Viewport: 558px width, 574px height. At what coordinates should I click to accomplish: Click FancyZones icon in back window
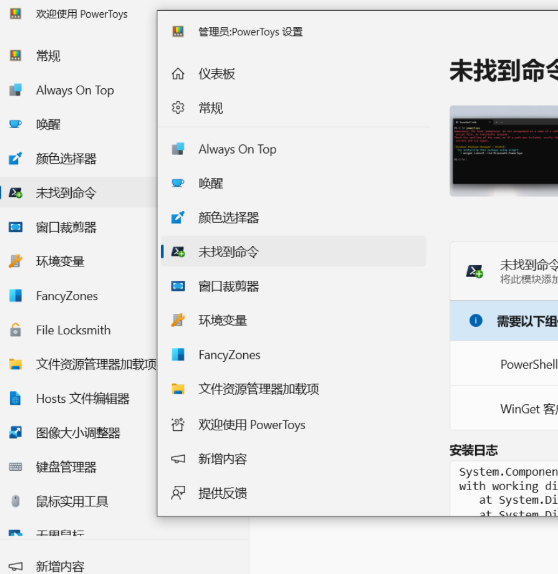coord(15,295)
